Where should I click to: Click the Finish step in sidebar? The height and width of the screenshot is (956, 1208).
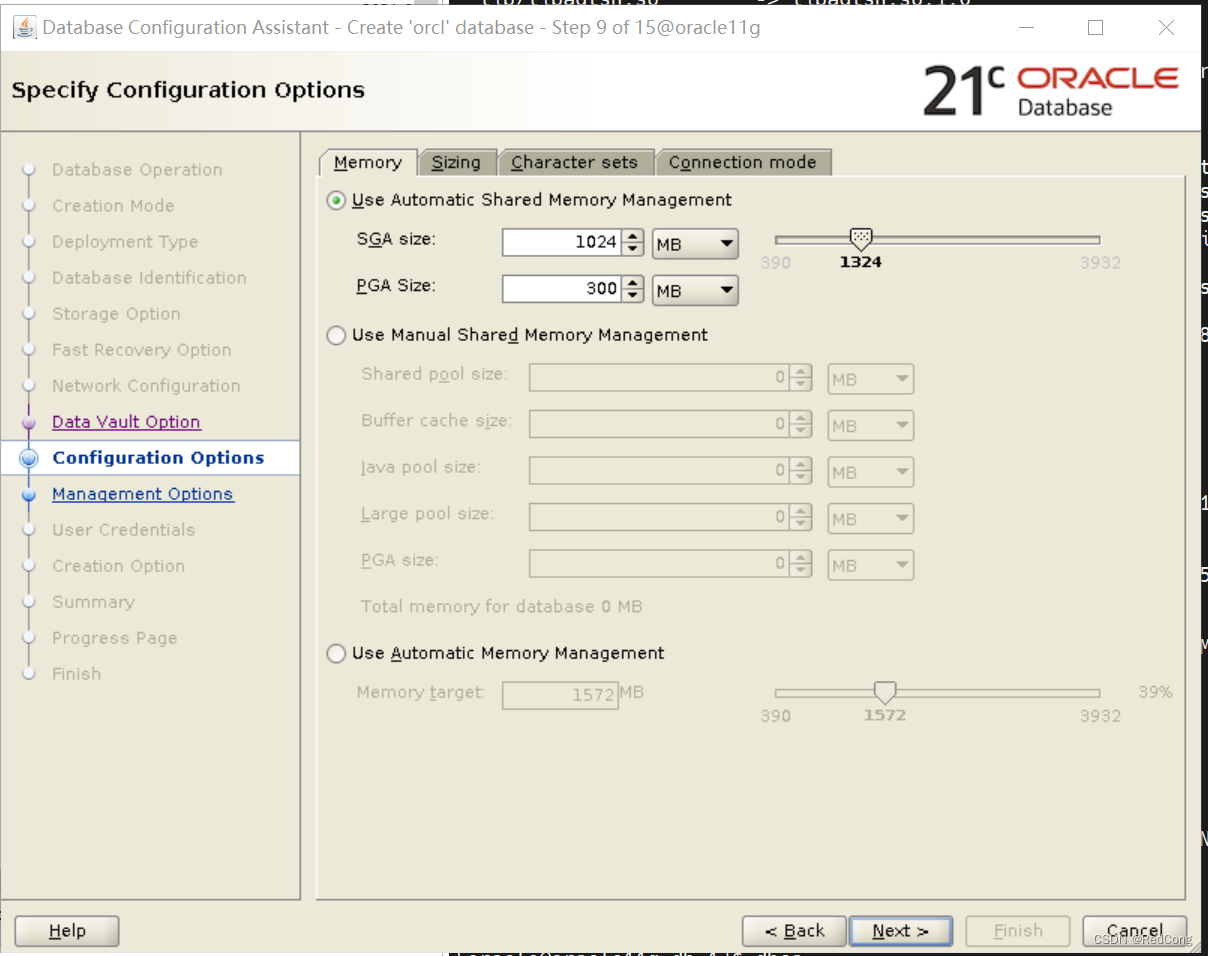click(76, 674)
